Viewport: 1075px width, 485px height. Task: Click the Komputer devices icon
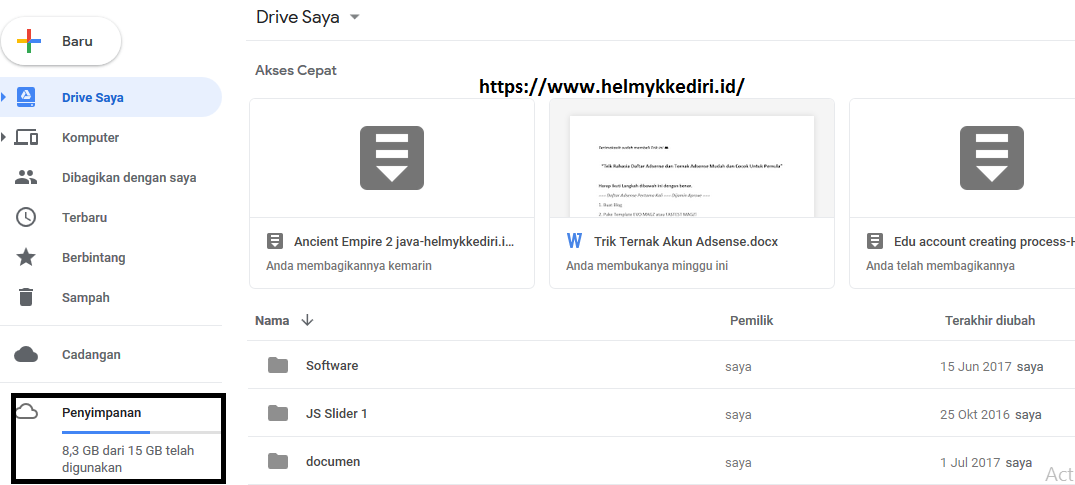[x=26, y=138]
